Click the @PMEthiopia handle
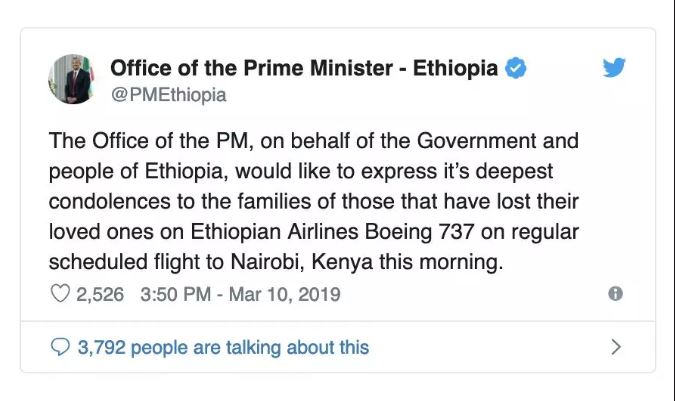Viewport: 675px width, 401px height. pos(168,95)
